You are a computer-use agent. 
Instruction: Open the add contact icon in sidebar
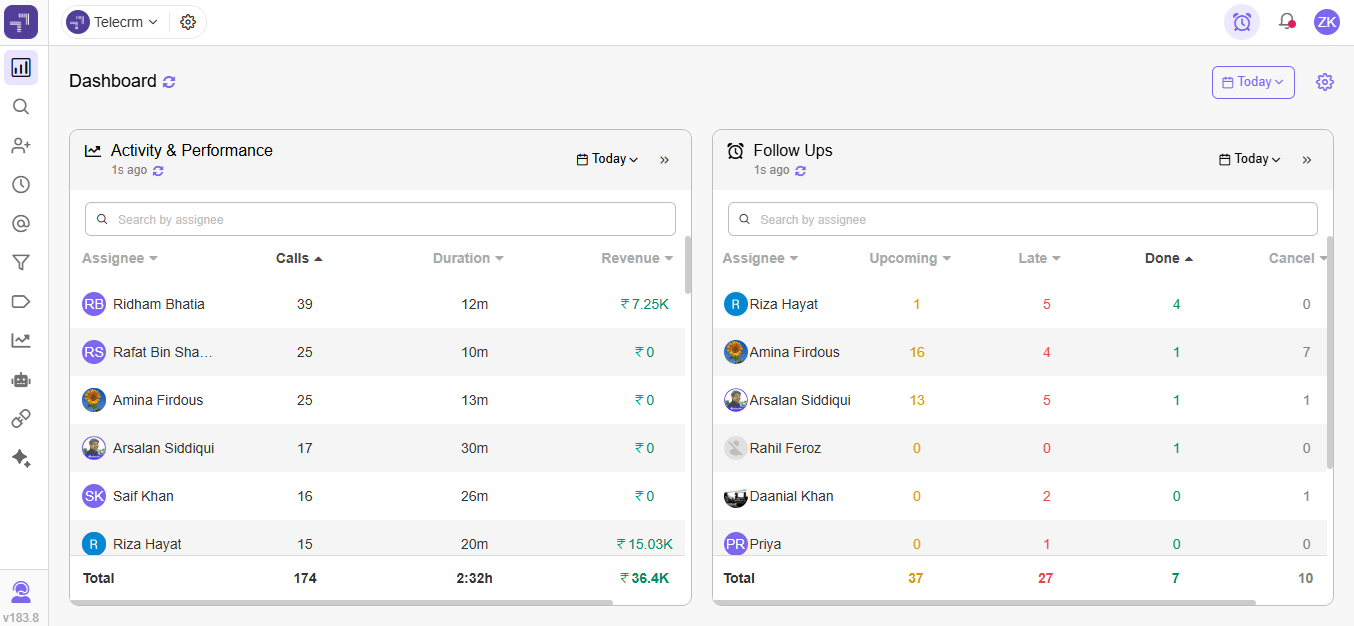point(20,145)
